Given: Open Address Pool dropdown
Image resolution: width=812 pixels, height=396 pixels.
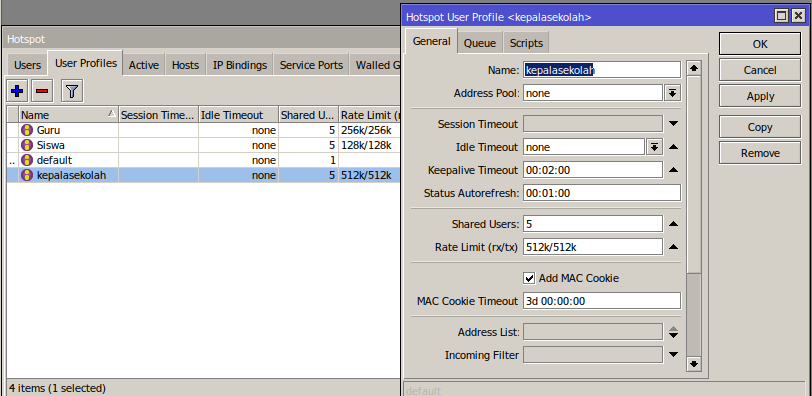Looking at the screenshot, I should (x=672, y=93).
